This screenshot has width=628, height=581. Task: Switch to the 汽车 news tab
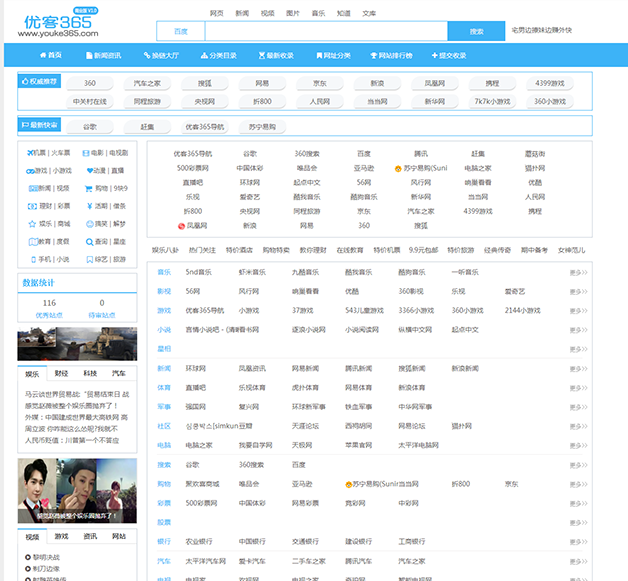tap(119, 373)
